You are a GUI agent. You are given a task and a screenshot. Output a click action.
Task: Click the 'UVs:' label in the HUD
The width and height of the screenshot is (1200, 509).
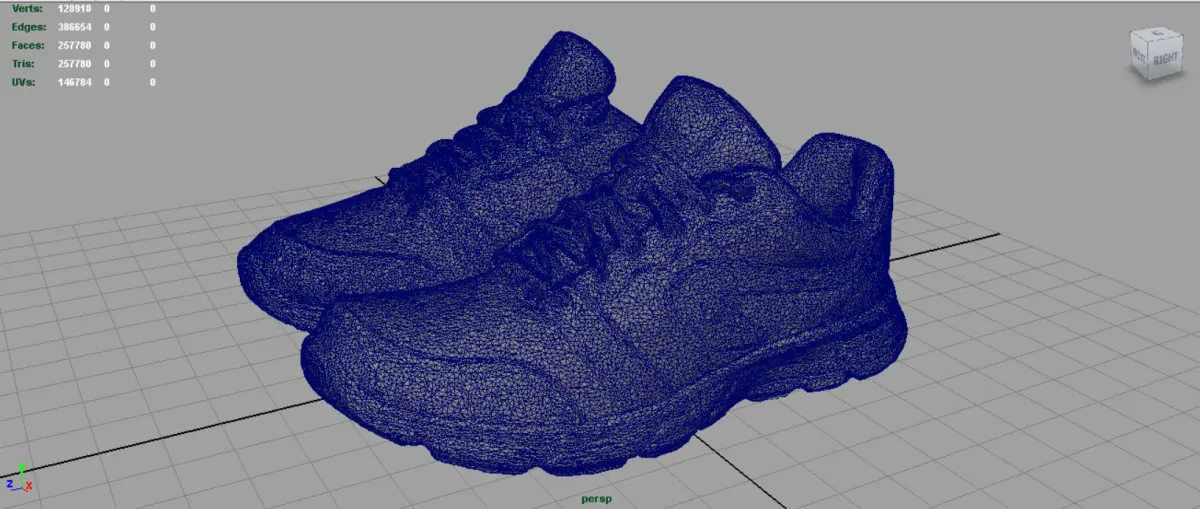coord(25,82)
